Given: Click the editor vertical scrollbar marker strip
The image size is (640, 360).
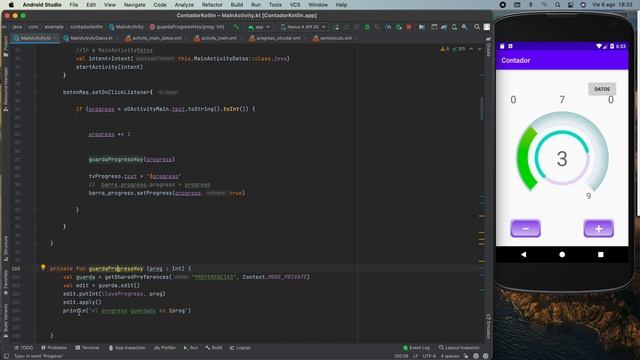Looking at the screenshot, I should [482, 192].
